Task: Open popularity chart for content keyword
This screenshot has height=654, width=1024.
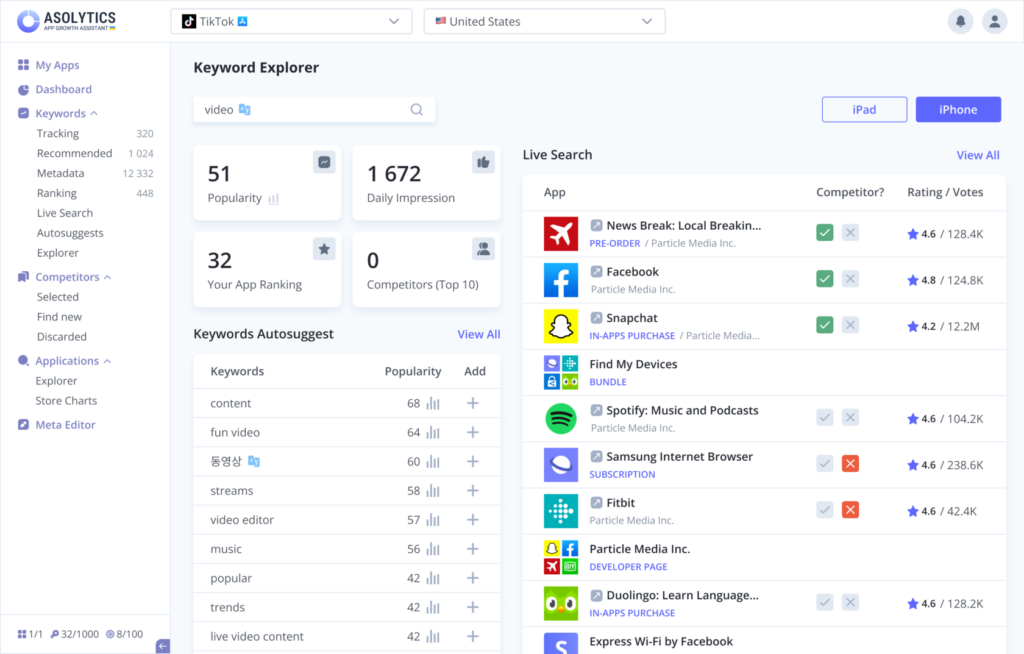Action: tap(433, 403)
